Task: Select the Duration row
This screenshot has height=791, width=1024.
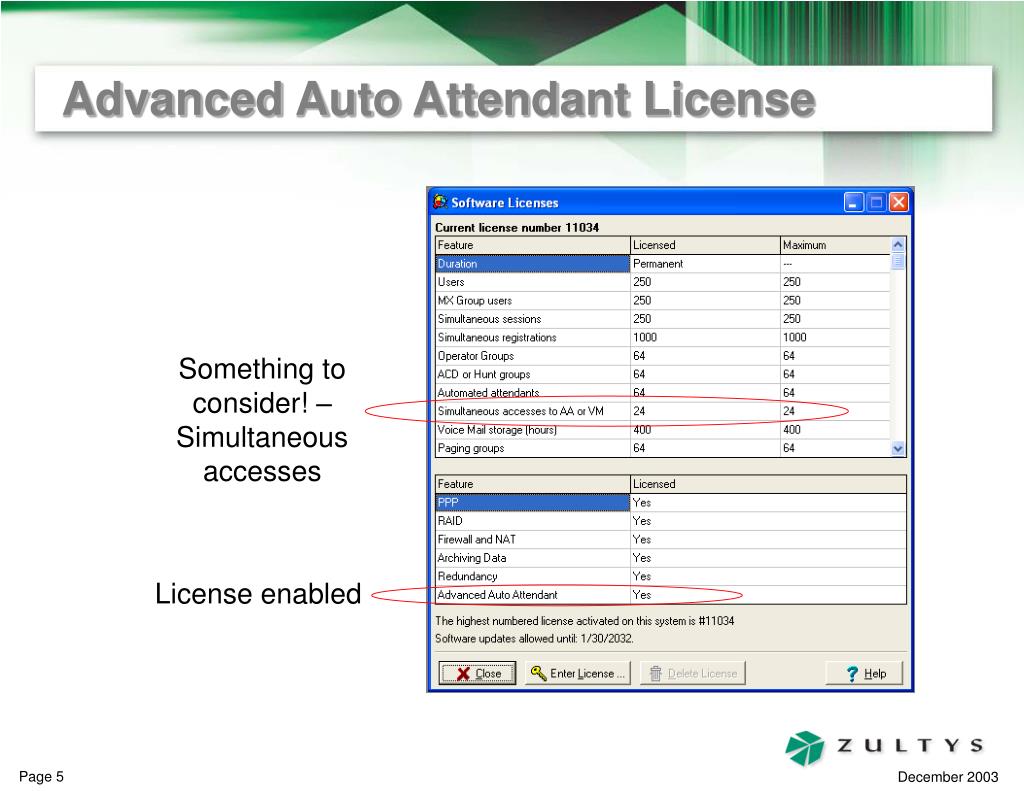Action: pyautogui.click(x=662, y=264)
